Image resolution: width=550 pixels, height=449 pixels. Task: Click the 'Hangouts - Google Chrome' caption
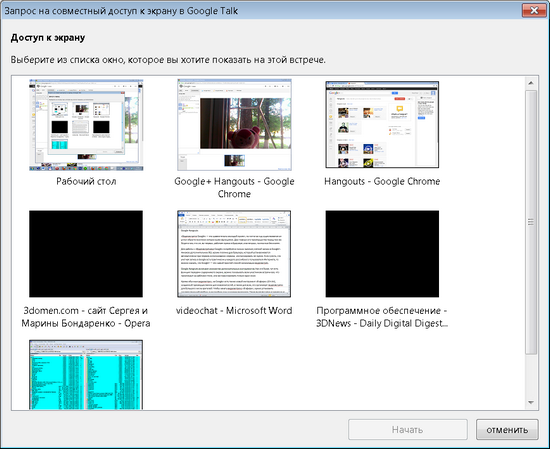[x=382, y=181]
